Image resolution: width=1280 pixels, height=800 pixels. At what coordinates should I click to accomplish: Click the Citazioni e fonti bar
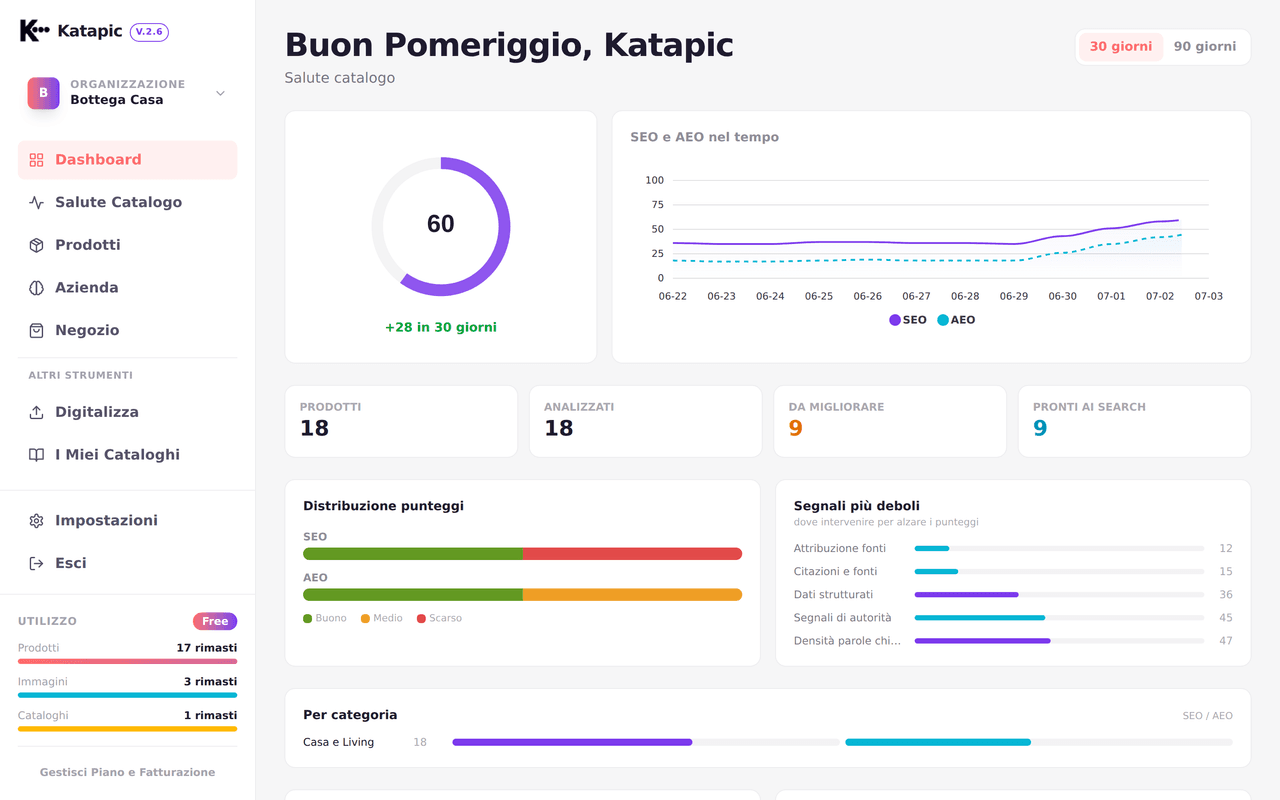point(1059,572)
